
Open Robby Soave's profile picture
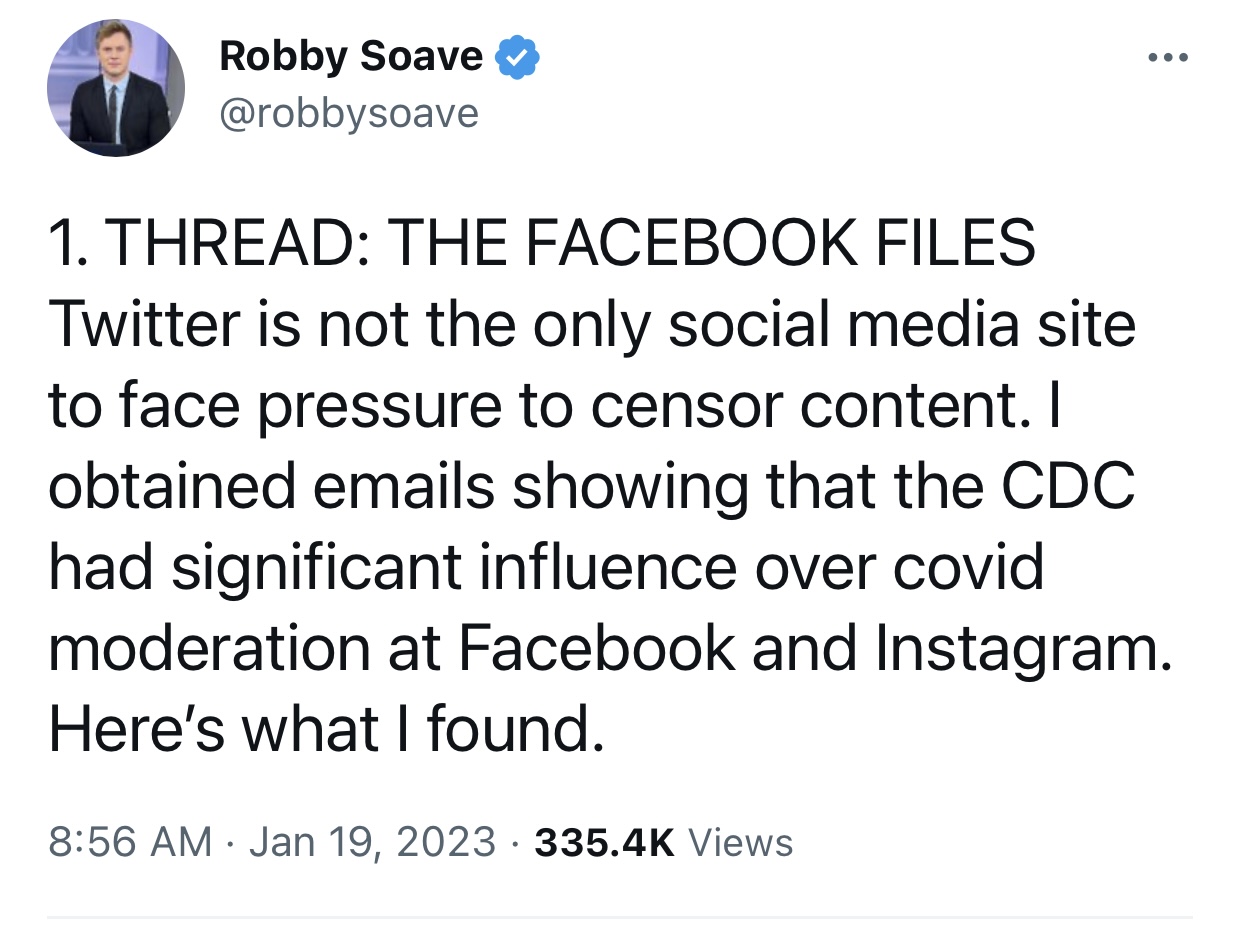[x=116, y=88]
